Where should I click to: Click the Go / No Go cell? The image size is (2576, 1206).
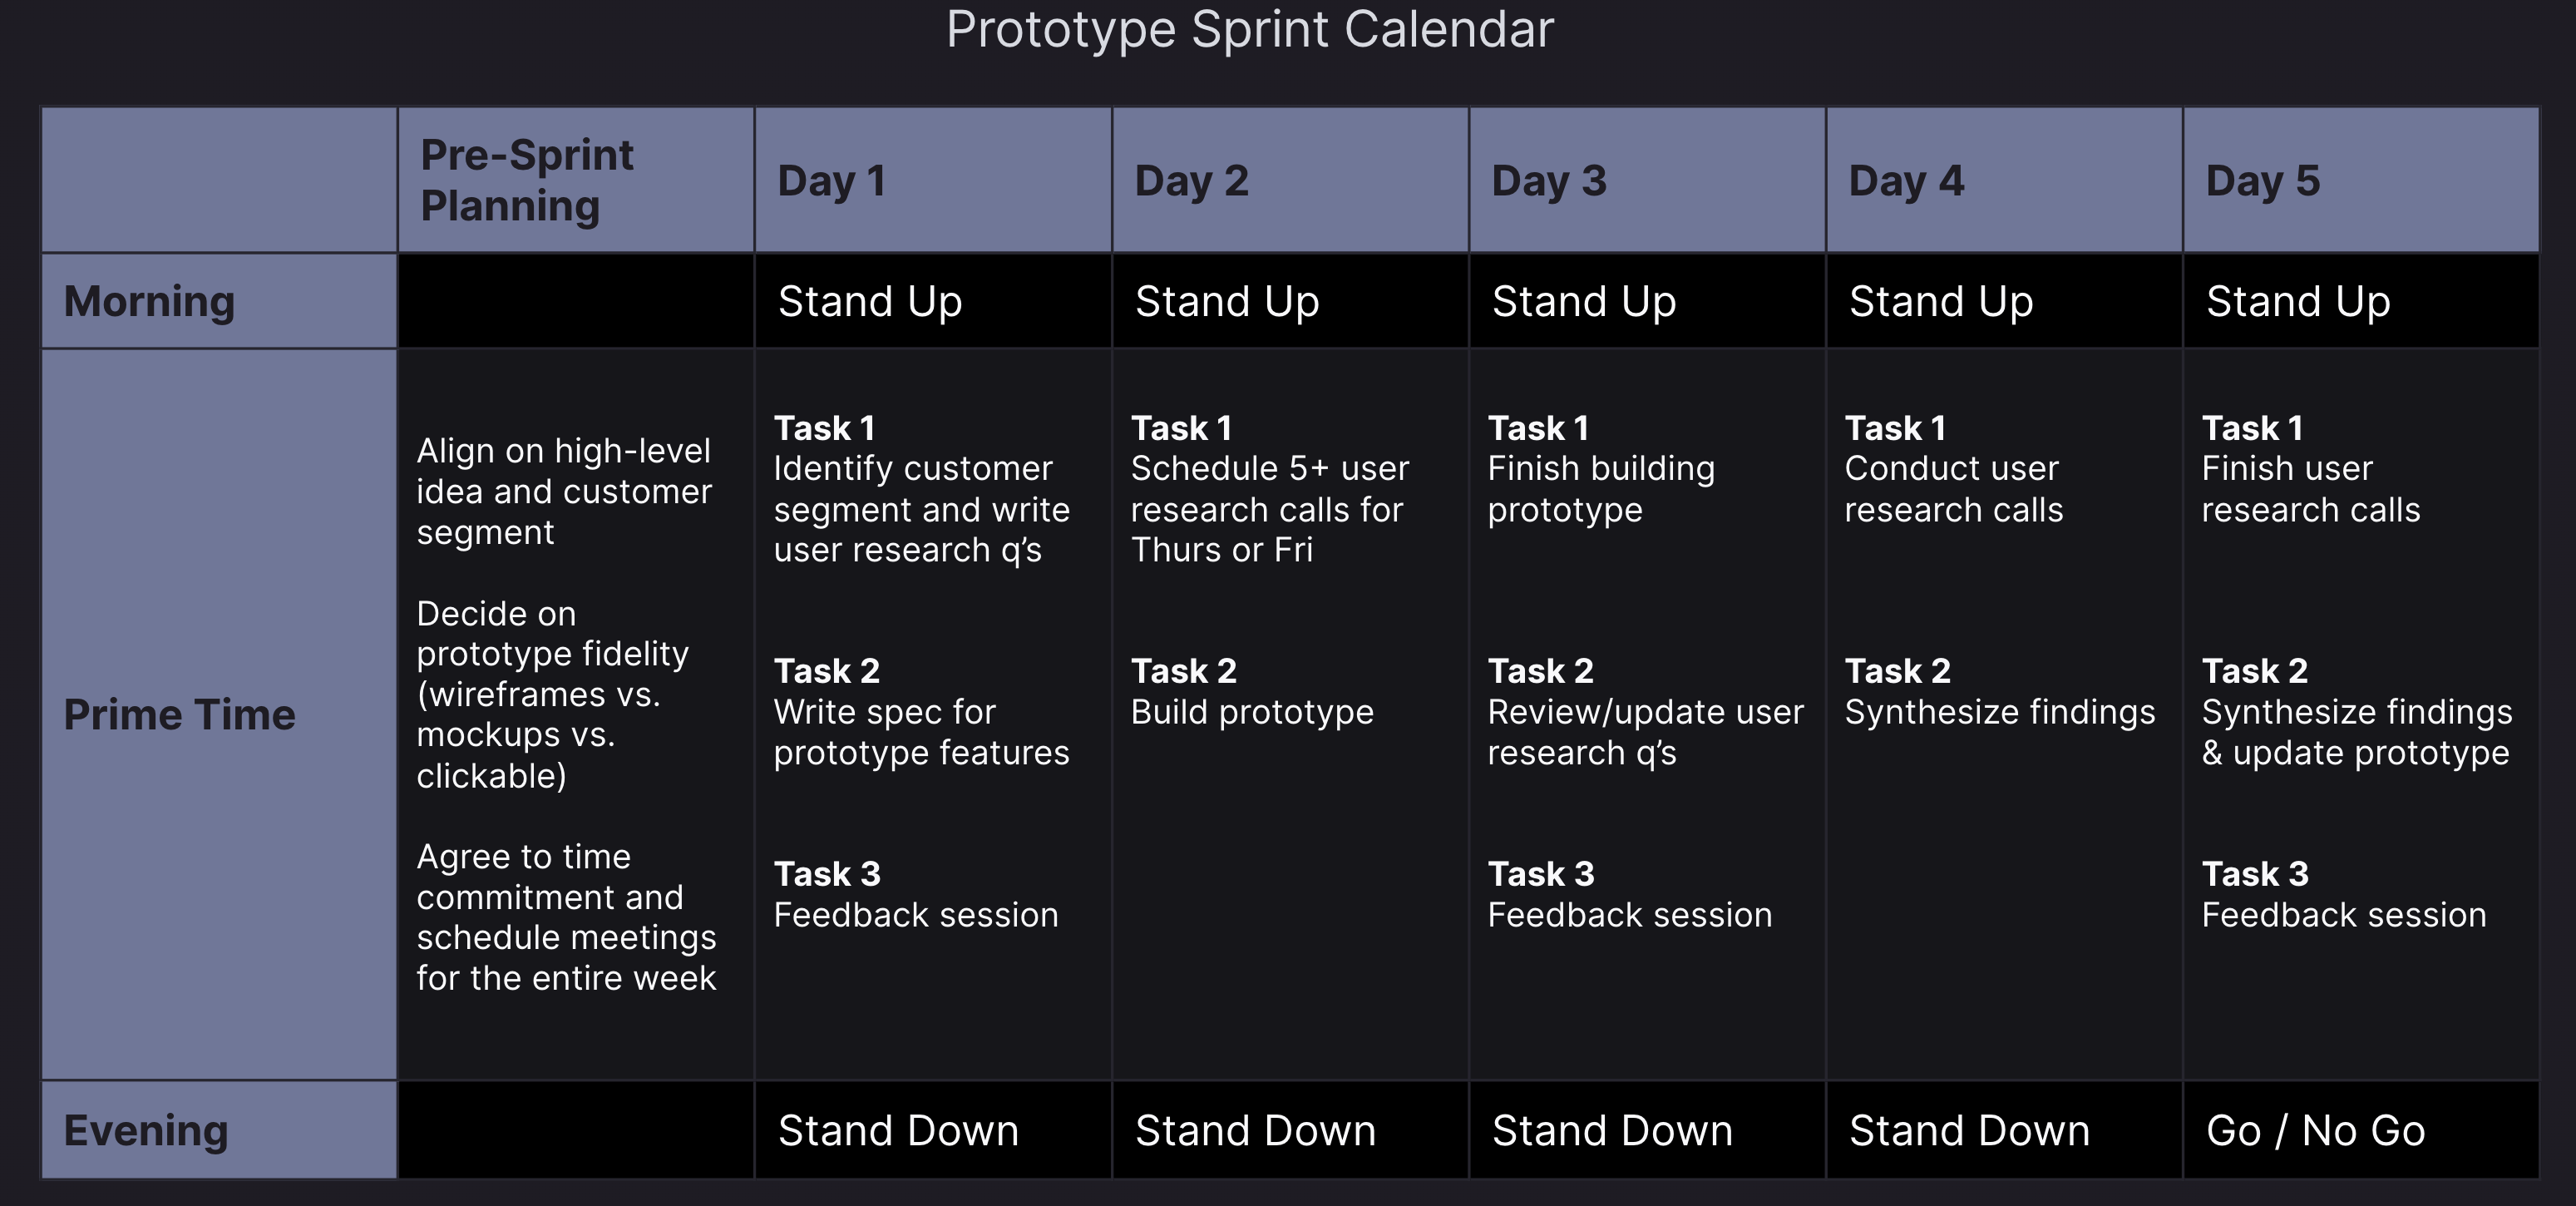click(2315, 1131)
